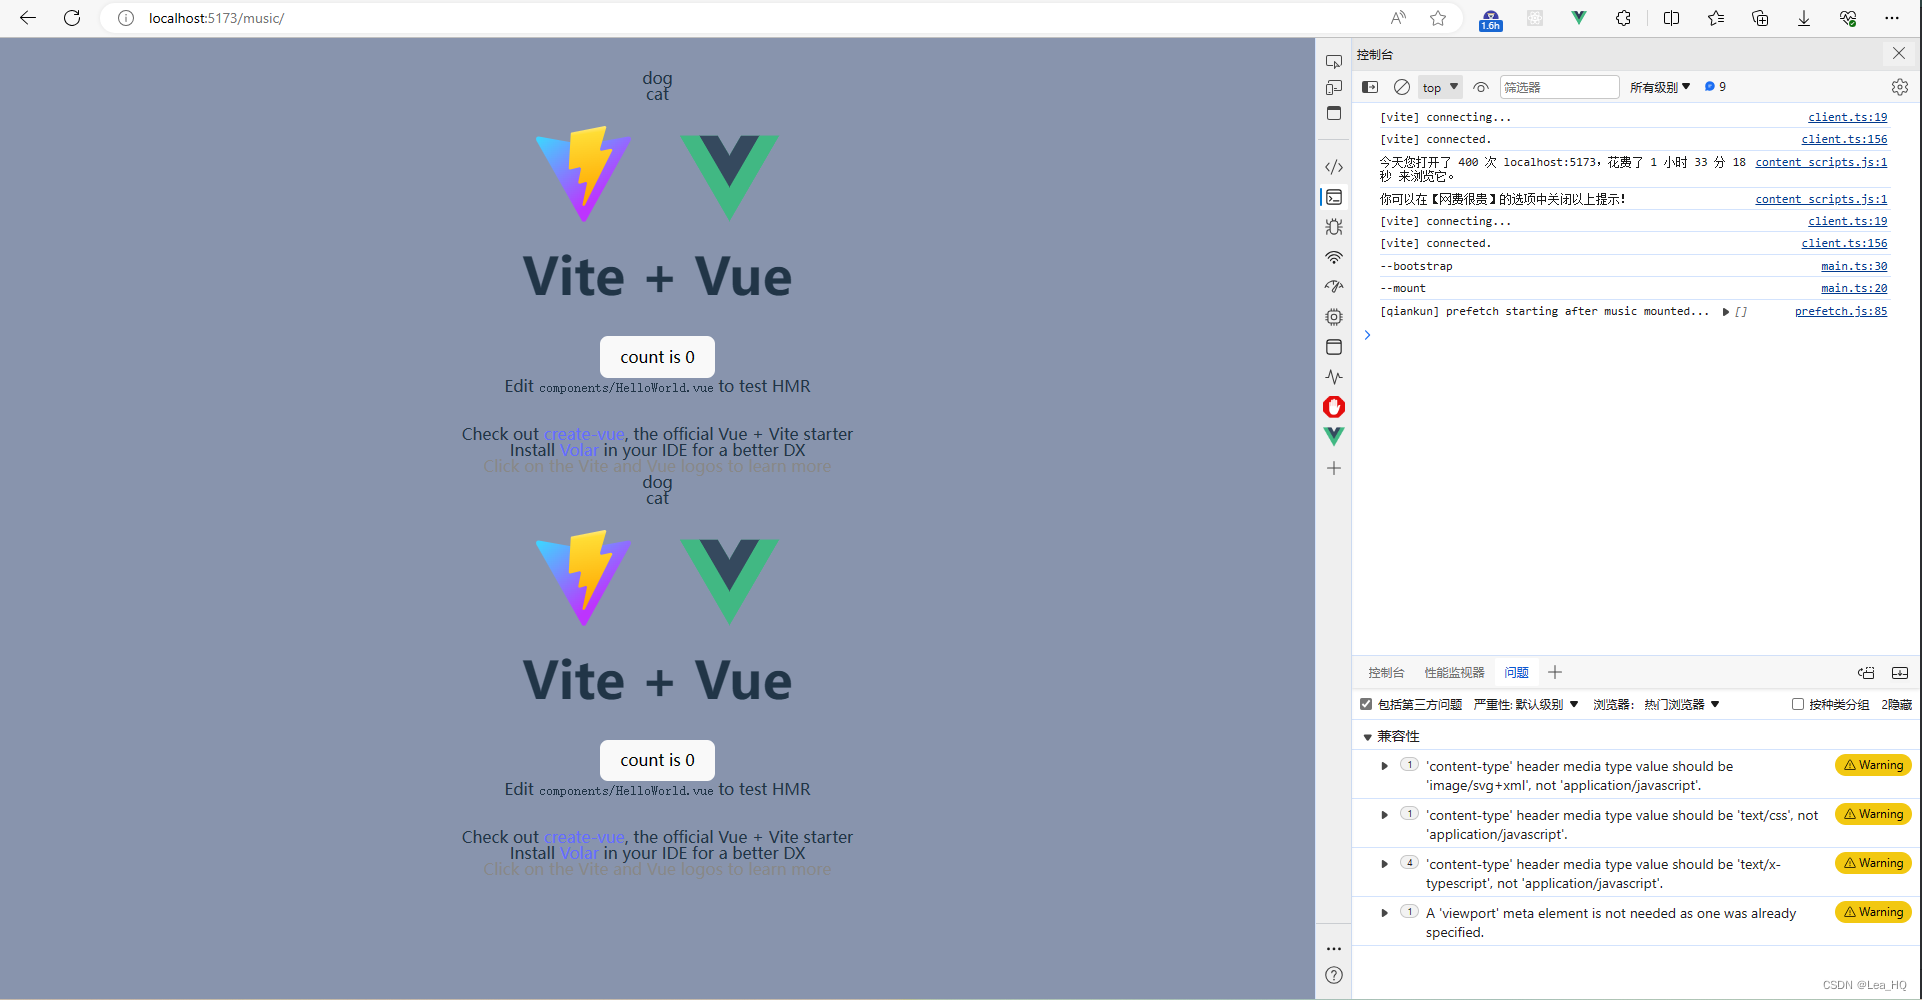Screen dimensions: 1922x1000
Task: Go back using the browser back arrow
Action: [28, 18]
